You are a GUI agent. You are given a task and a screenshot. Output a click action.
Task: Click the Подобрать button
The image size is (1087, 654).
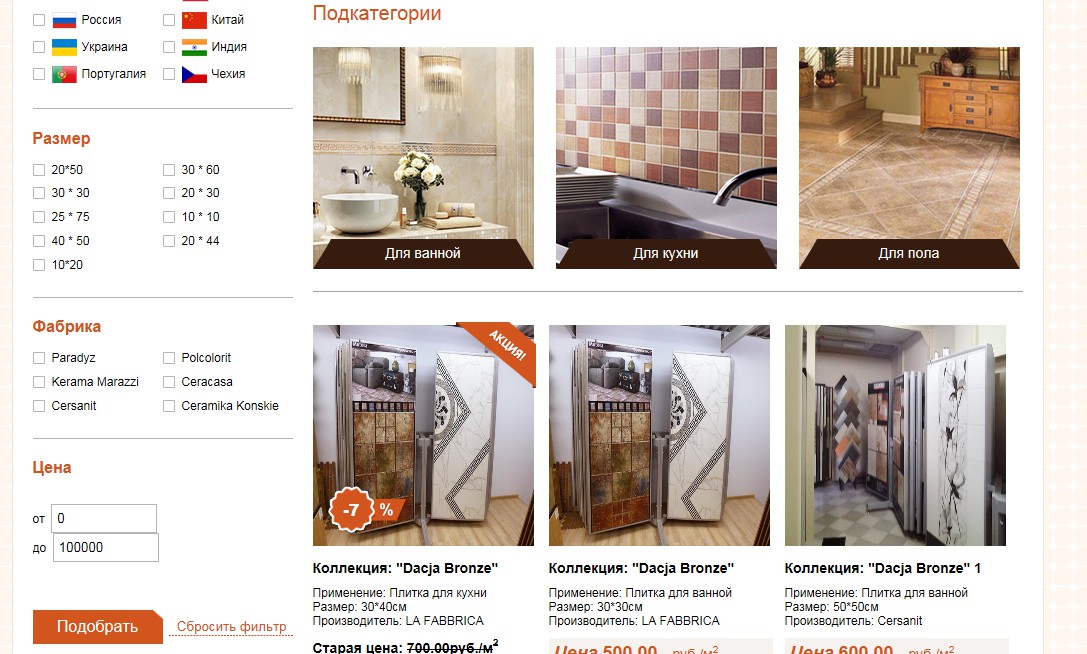(x=98, y=627)
